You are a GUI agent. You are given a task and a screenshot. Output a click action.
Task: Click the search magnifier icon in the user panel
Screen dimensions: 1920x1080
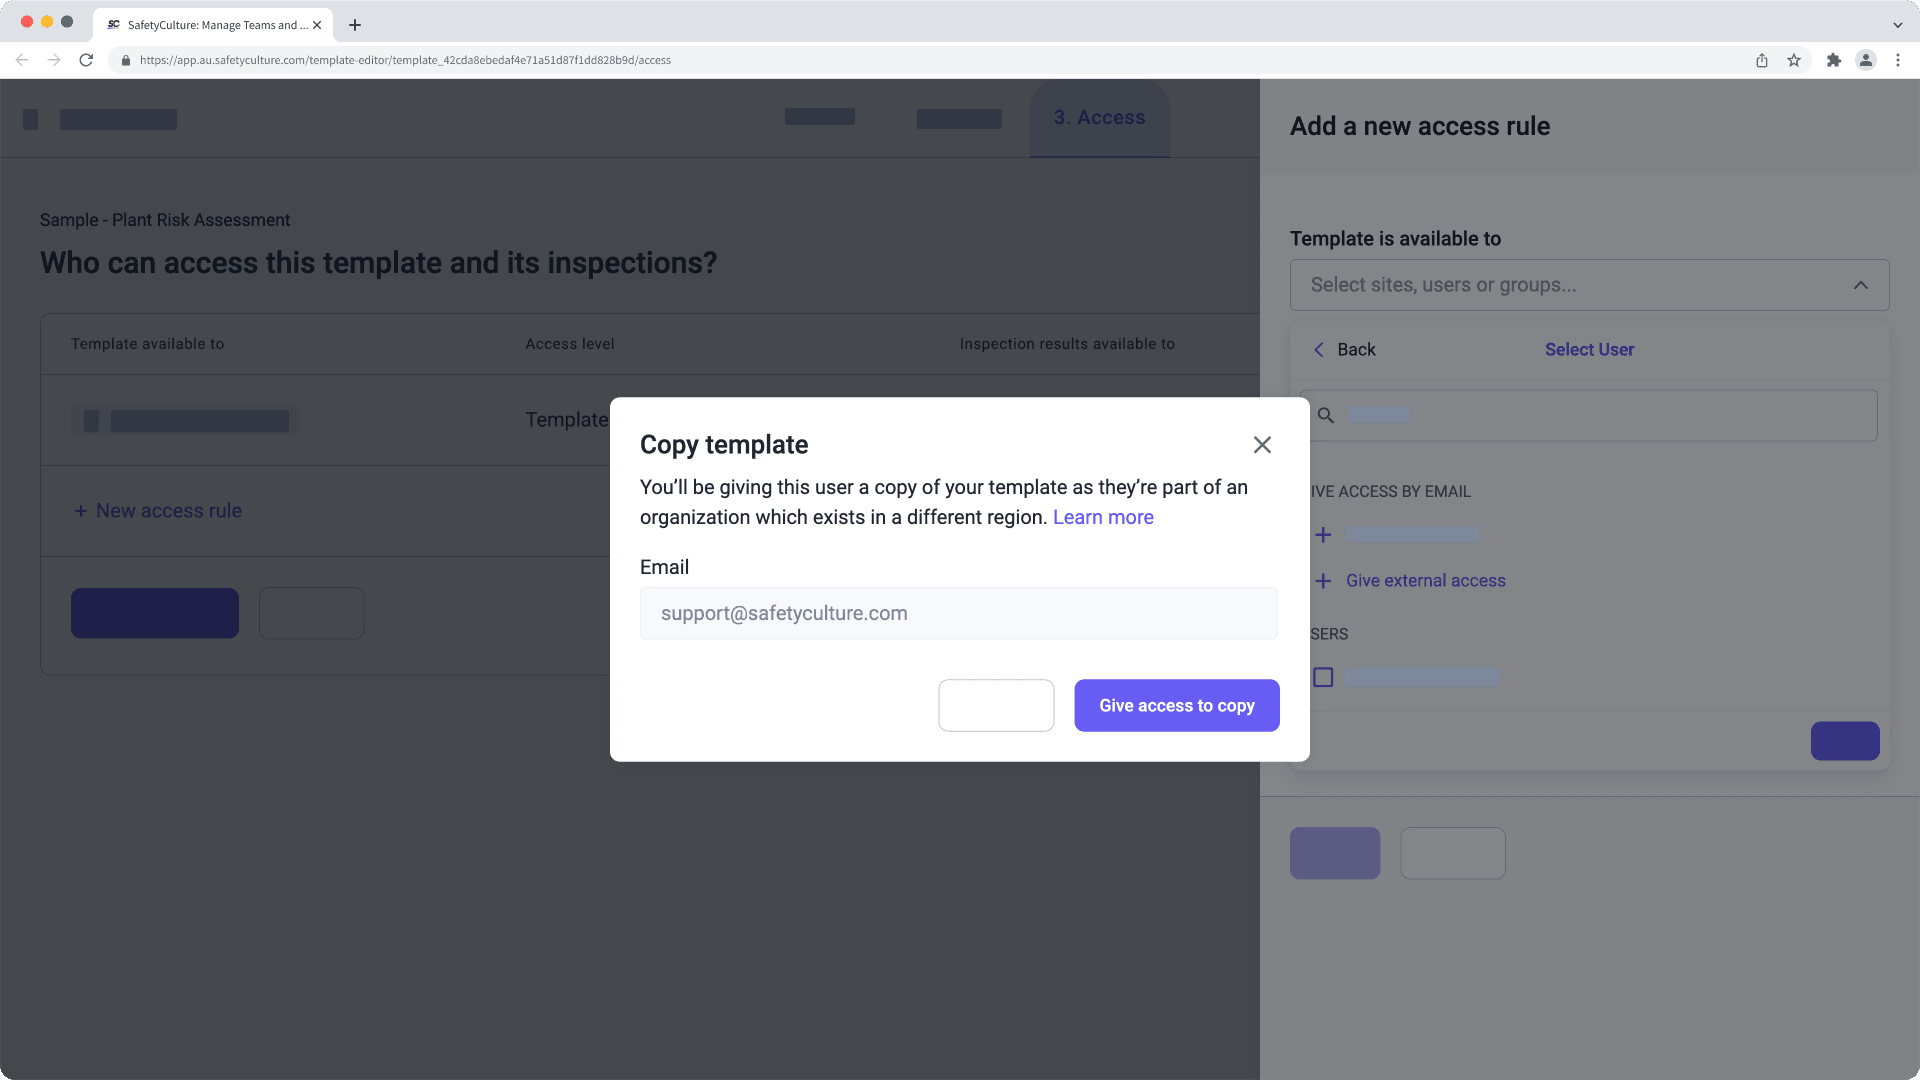[x=1325, y=414]
